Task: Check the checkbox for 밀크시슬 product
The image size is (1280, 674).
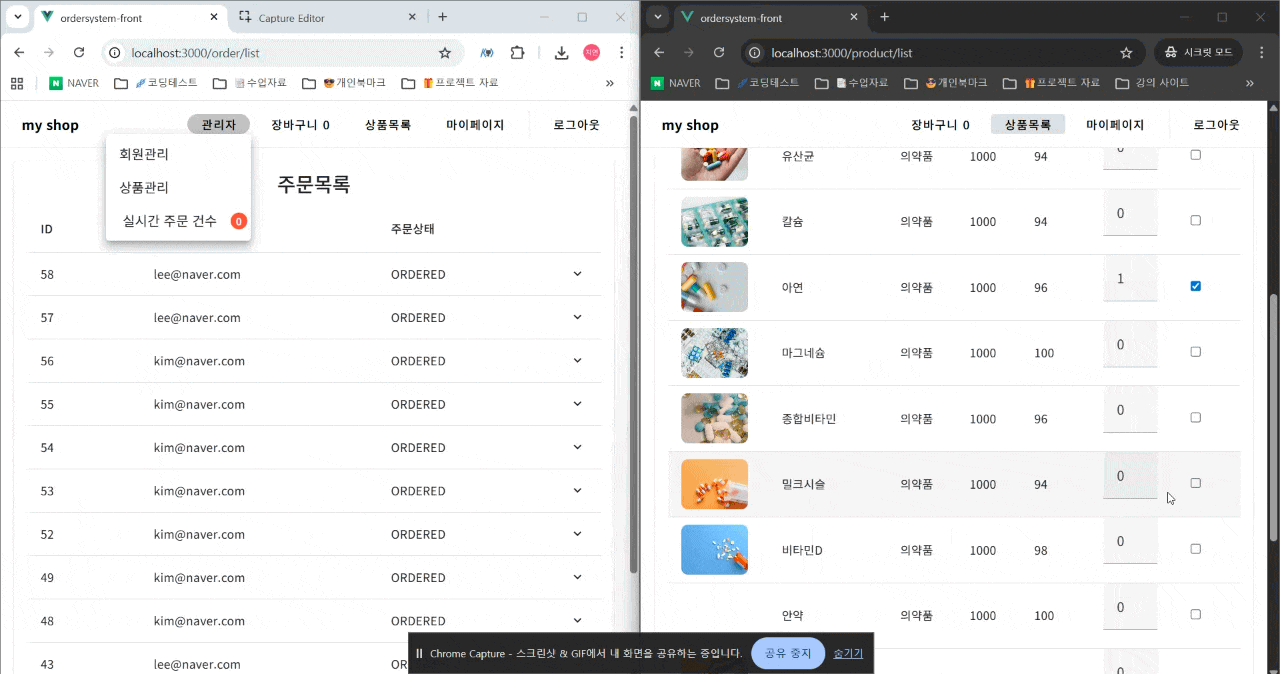Action: [x=1195, y=483]
